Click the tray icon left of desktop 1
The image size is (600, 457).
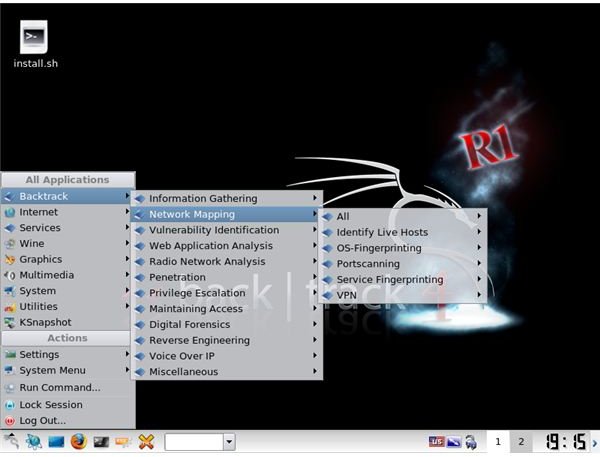tap(471, 442)
